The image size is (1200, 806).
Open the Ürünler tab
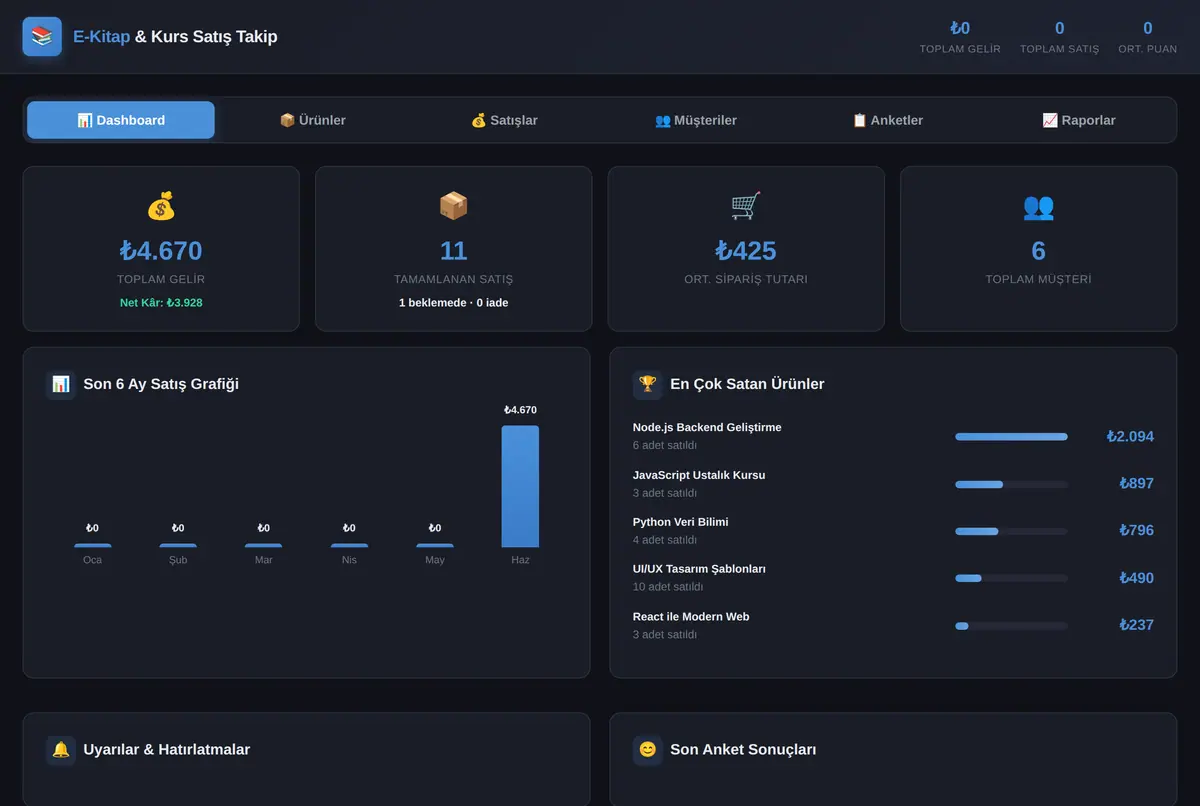312,120
